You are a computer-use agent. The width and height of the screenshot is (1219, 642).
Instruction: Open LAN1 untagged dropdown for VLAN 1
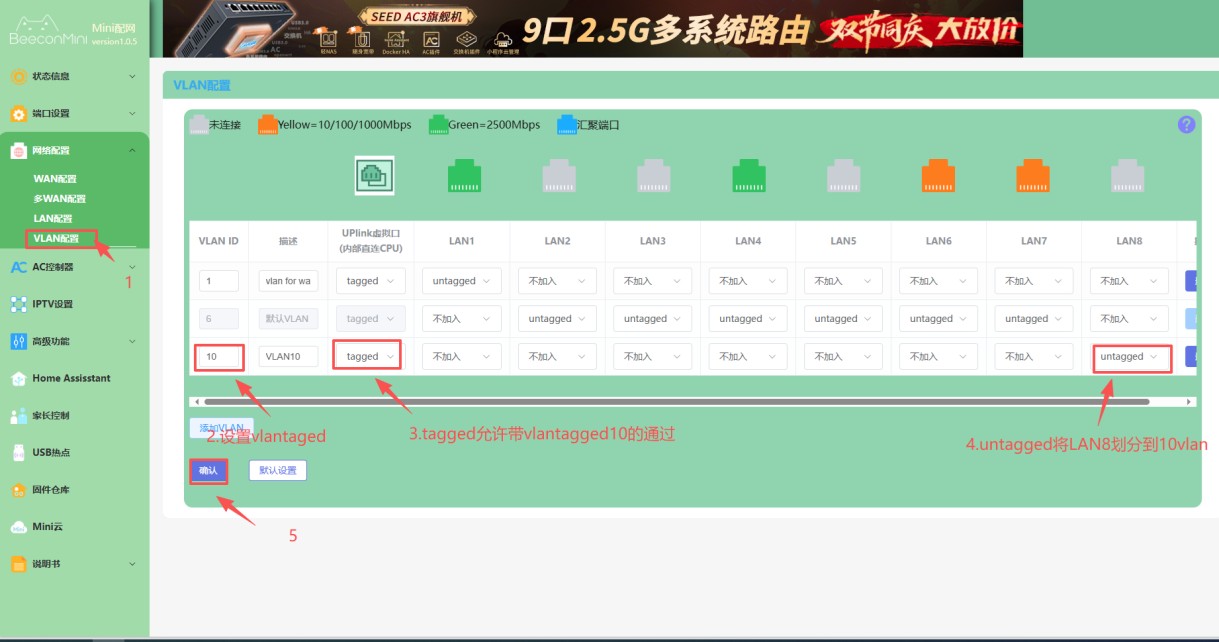[461, 281]
